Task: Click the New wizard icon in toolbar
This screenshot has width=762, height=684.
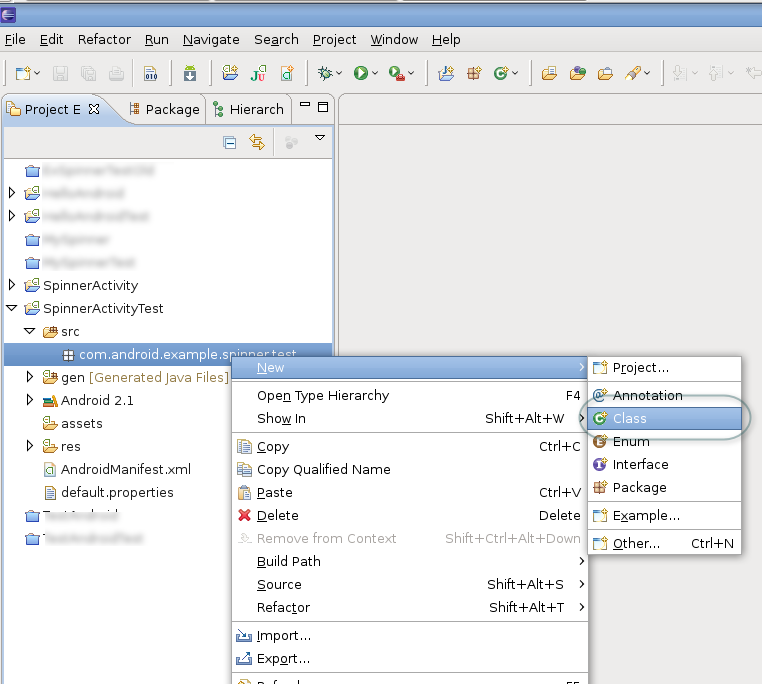Action: coord(22,73)
